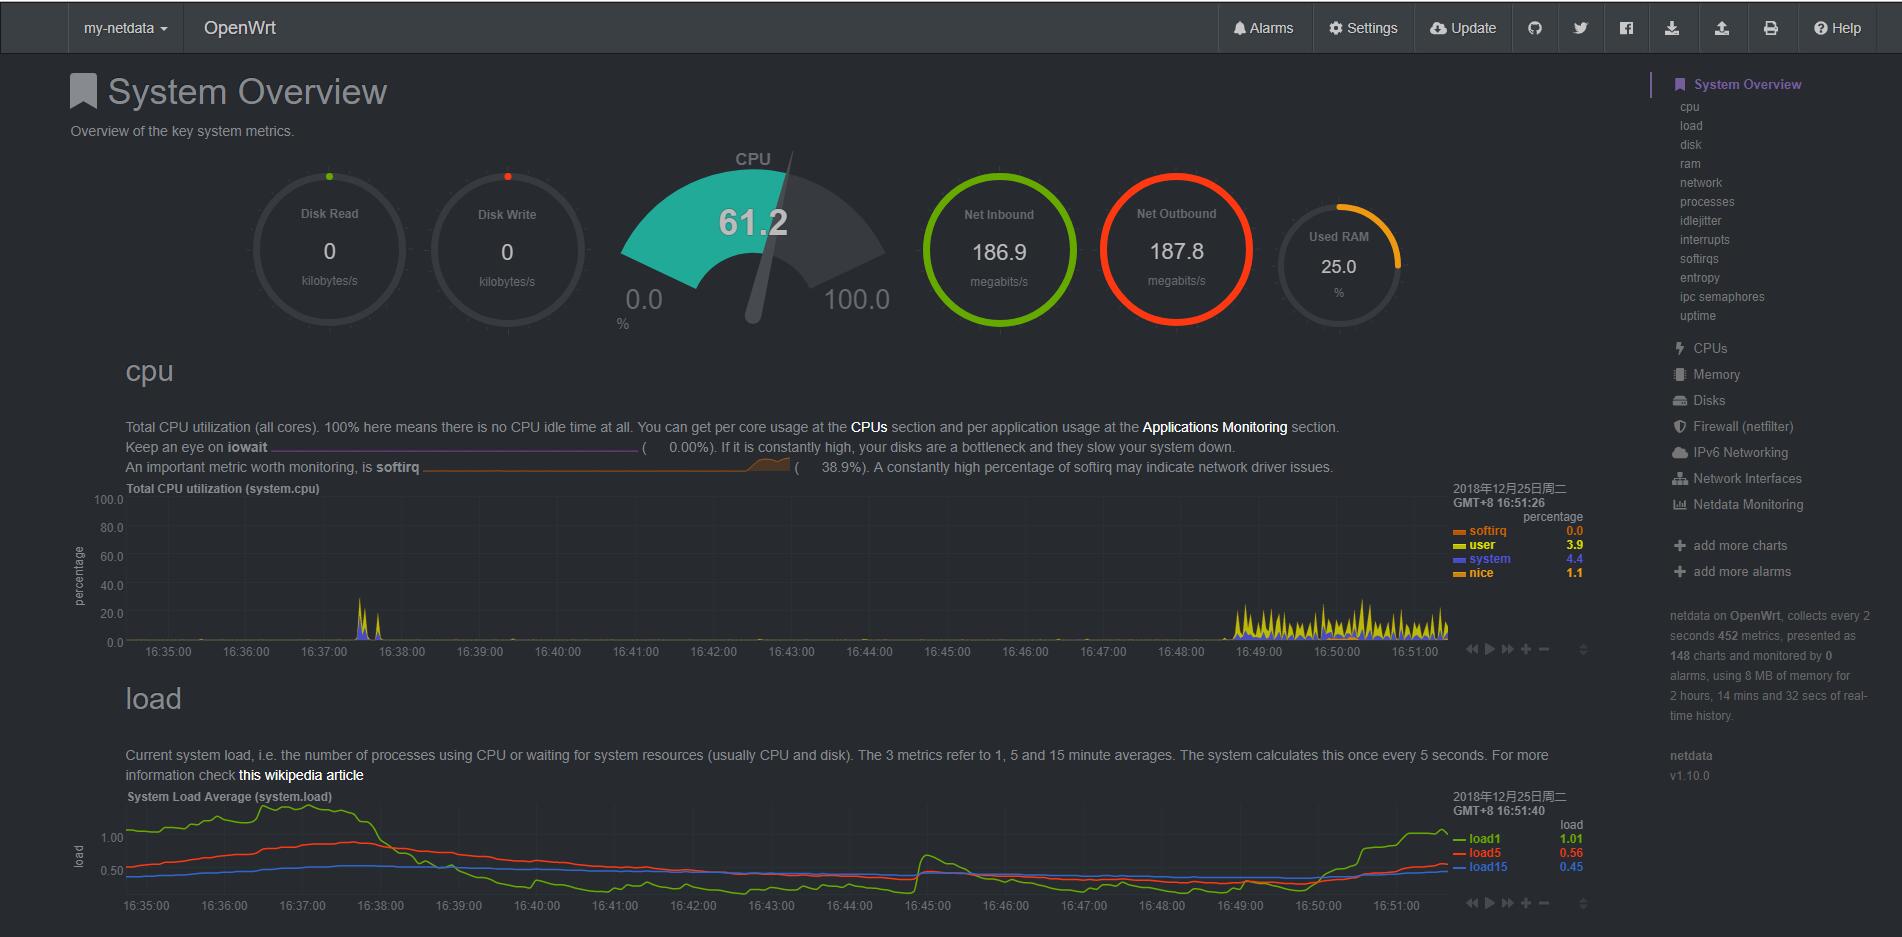Click add more charts link

[x=1739, y=545]
